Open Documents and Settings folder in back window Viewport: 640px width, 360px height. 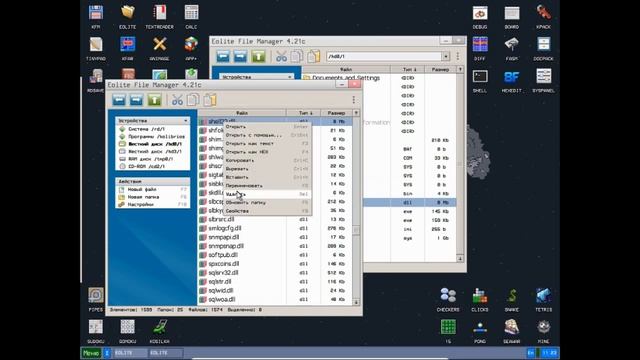(x=345, y=78)
